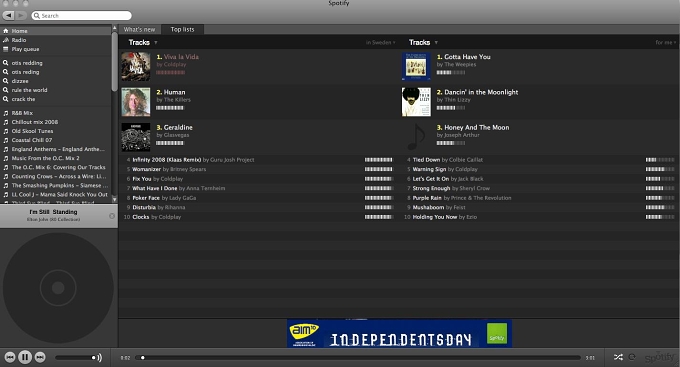Go forward with the right arrow button
Image resolution: width=680 pixels, height=367 pixels.
click(21, 15)
